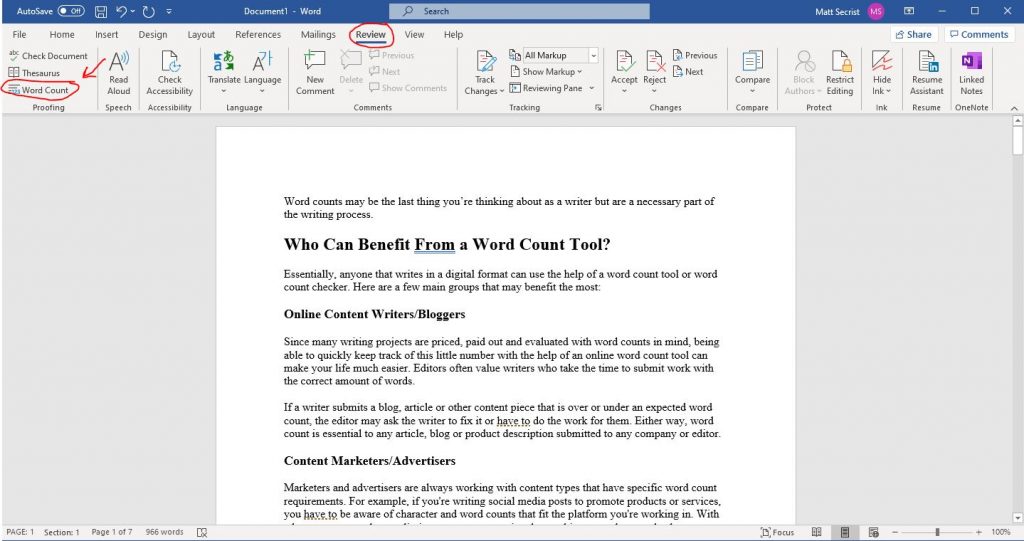Click the 100% zoom level
The height and width of the screenshot is (541, 1024).
pyautogui.click(x=1000, y=532)
